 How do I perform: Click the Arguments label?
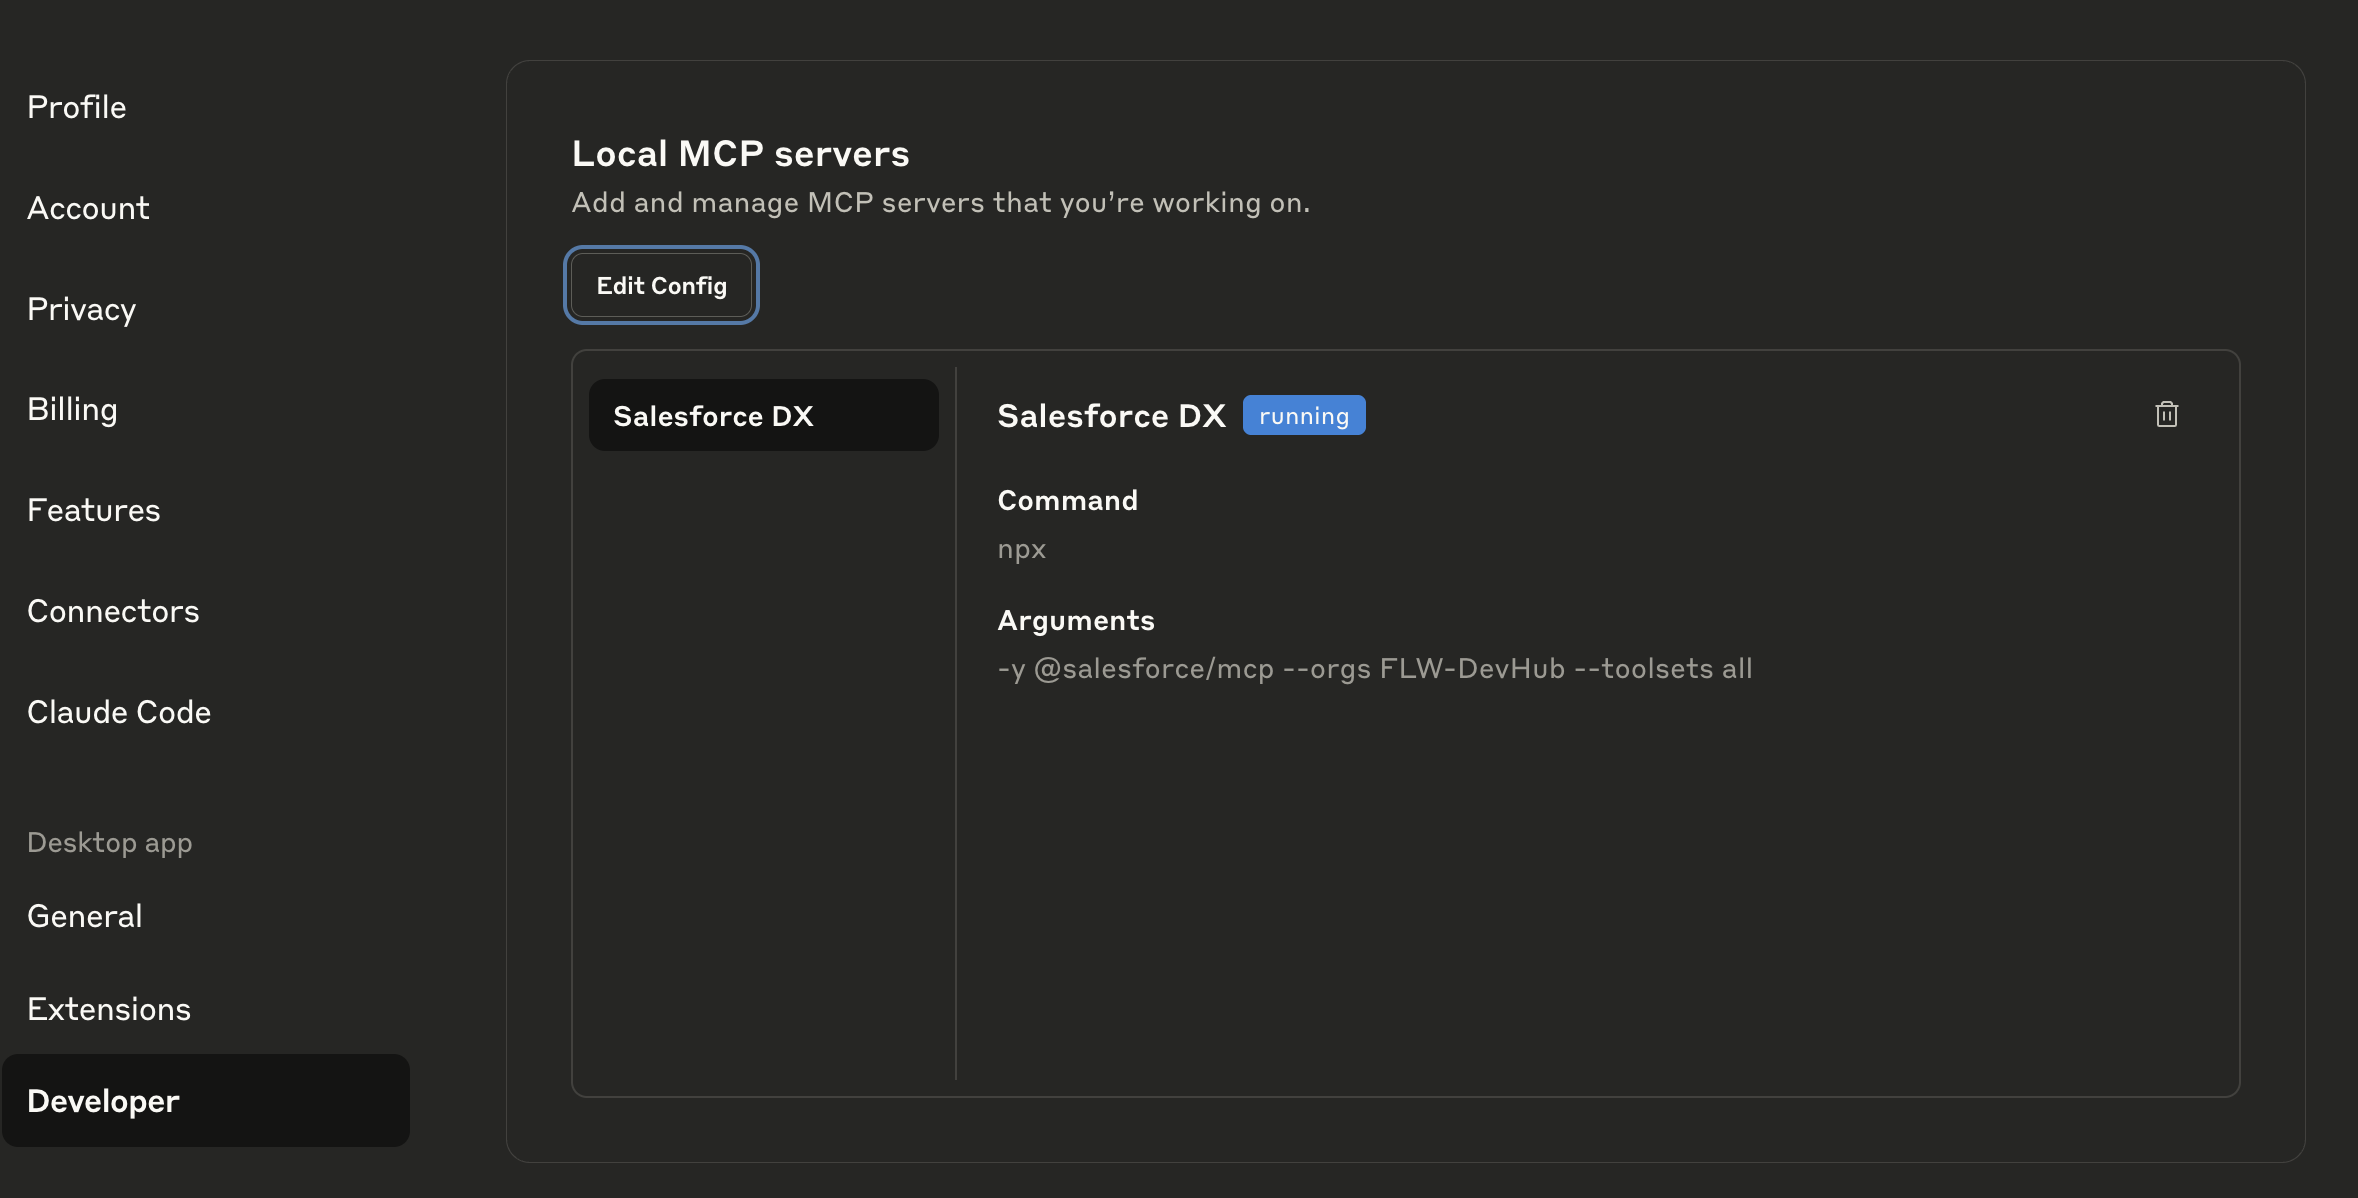(x=1076, y=621)
